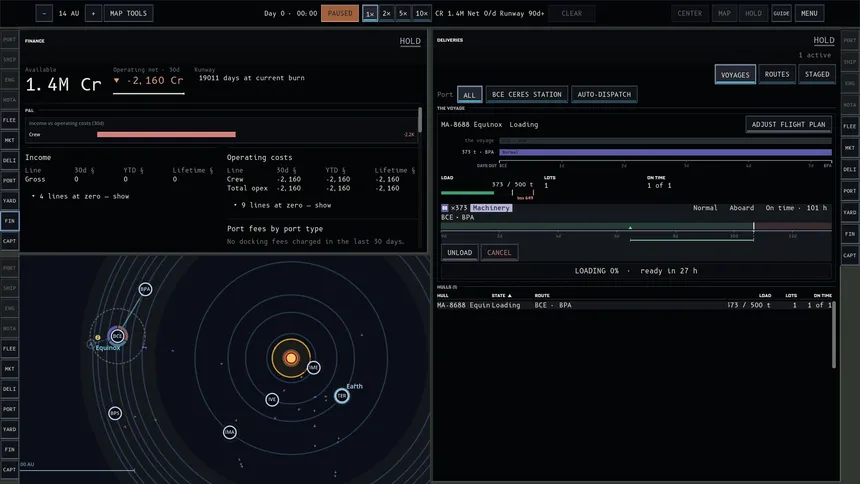
Task: Show the 4 zero income lines
Action: pos(83,196)
